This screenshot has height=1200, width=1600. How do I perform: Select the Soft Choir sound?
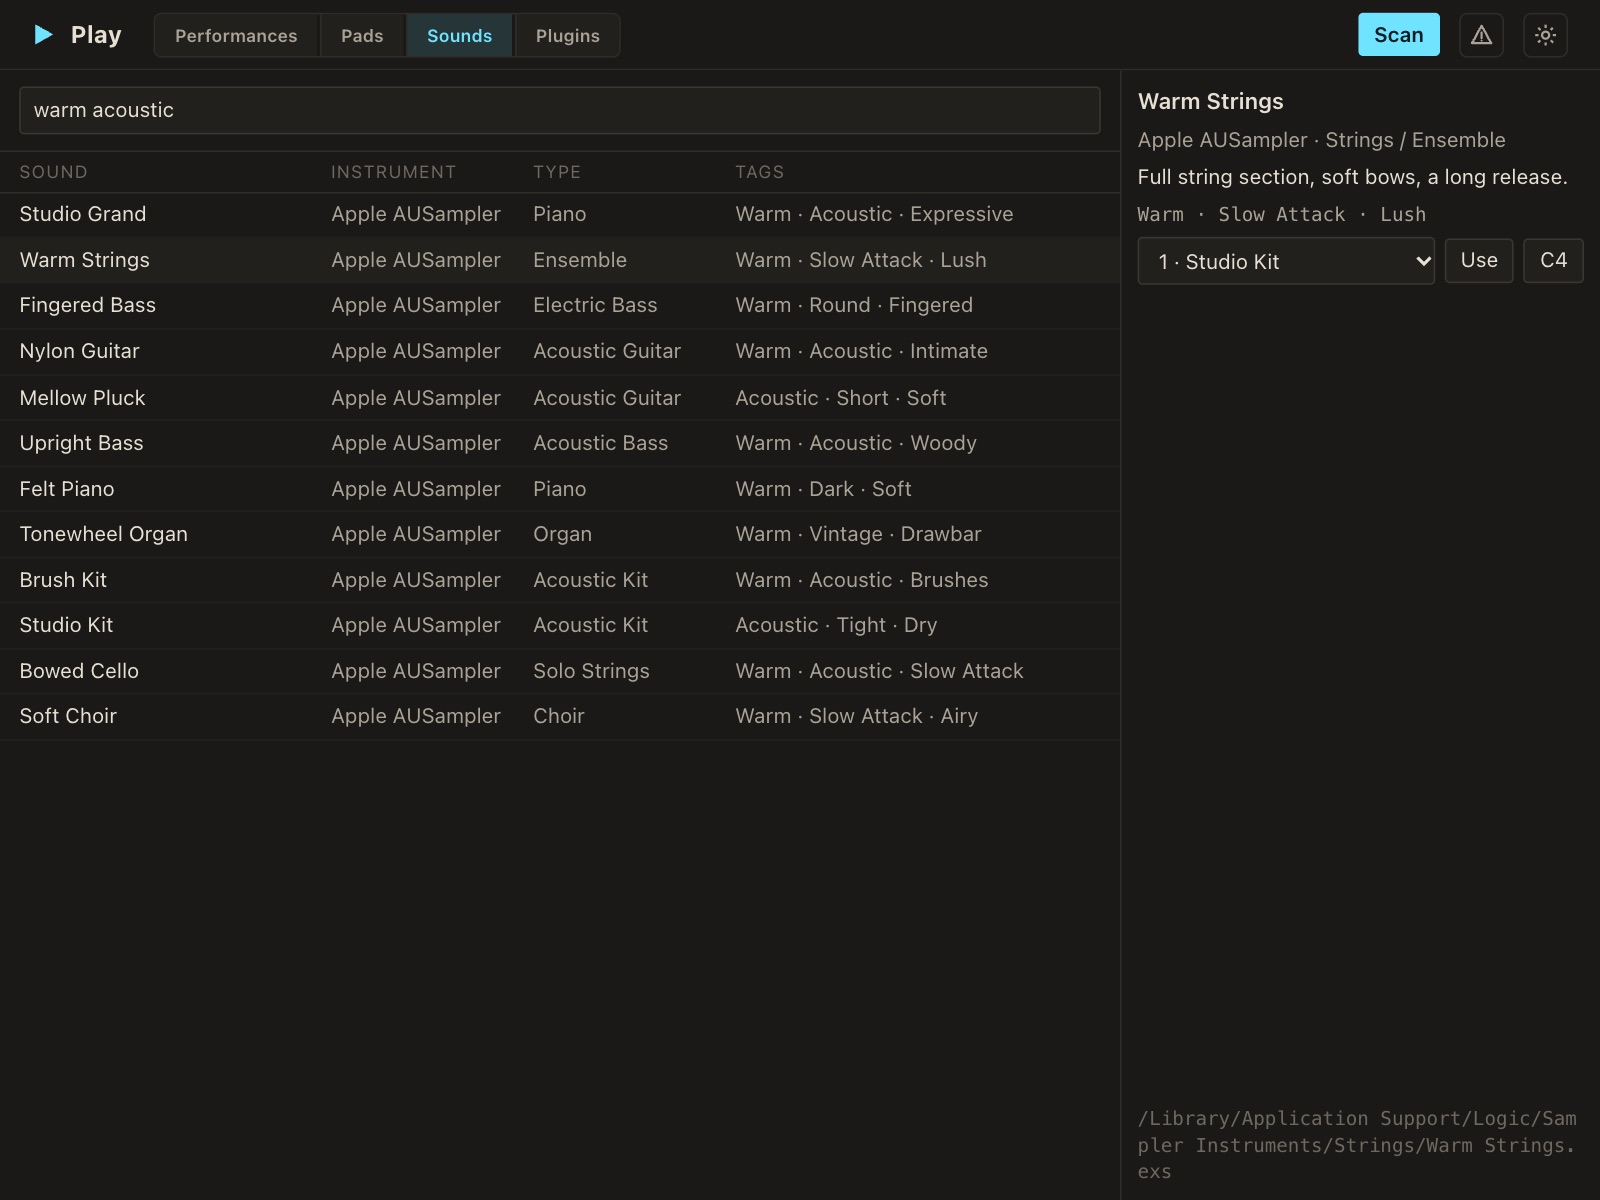pyautogui.click(x=560, y=716)
